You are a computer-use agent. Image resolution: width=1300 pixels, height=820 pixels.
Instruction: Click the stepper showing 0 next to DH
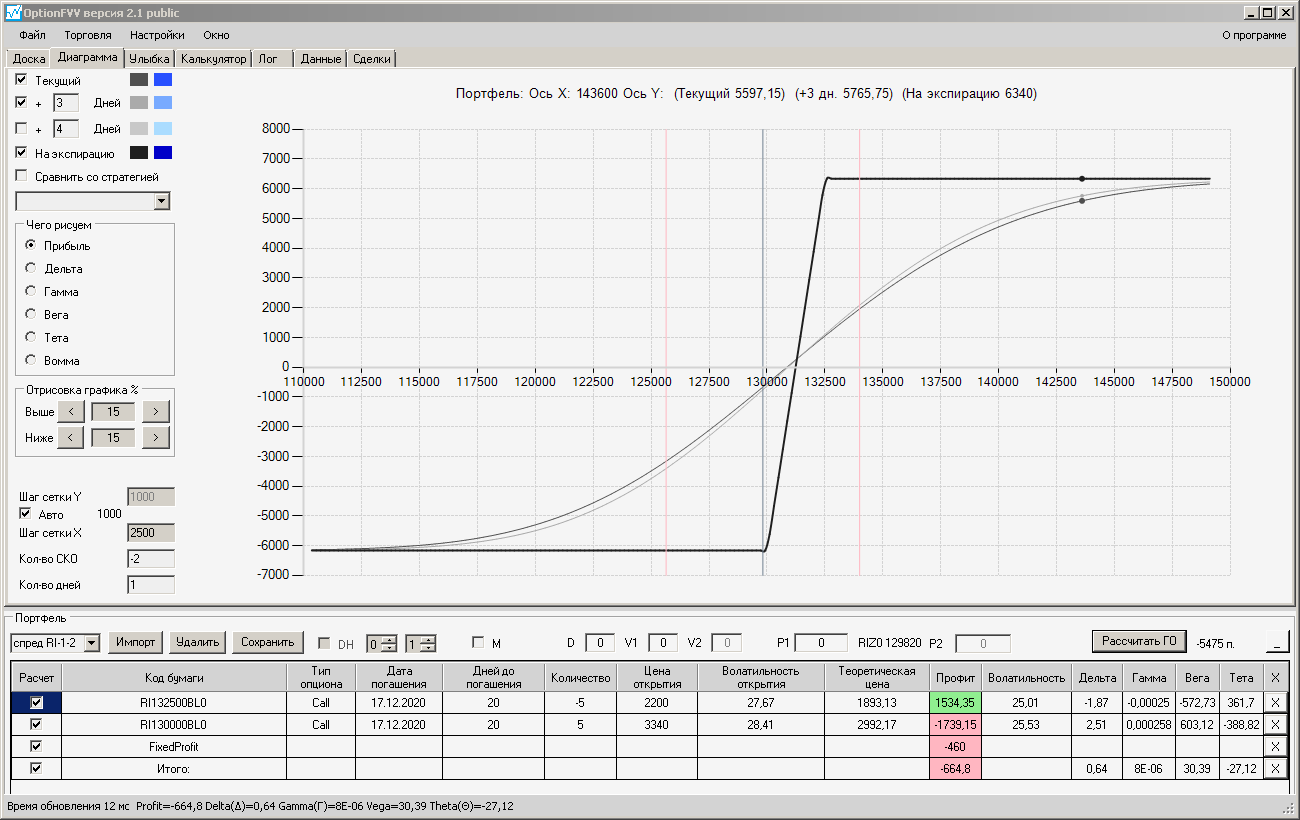[382, 644]
